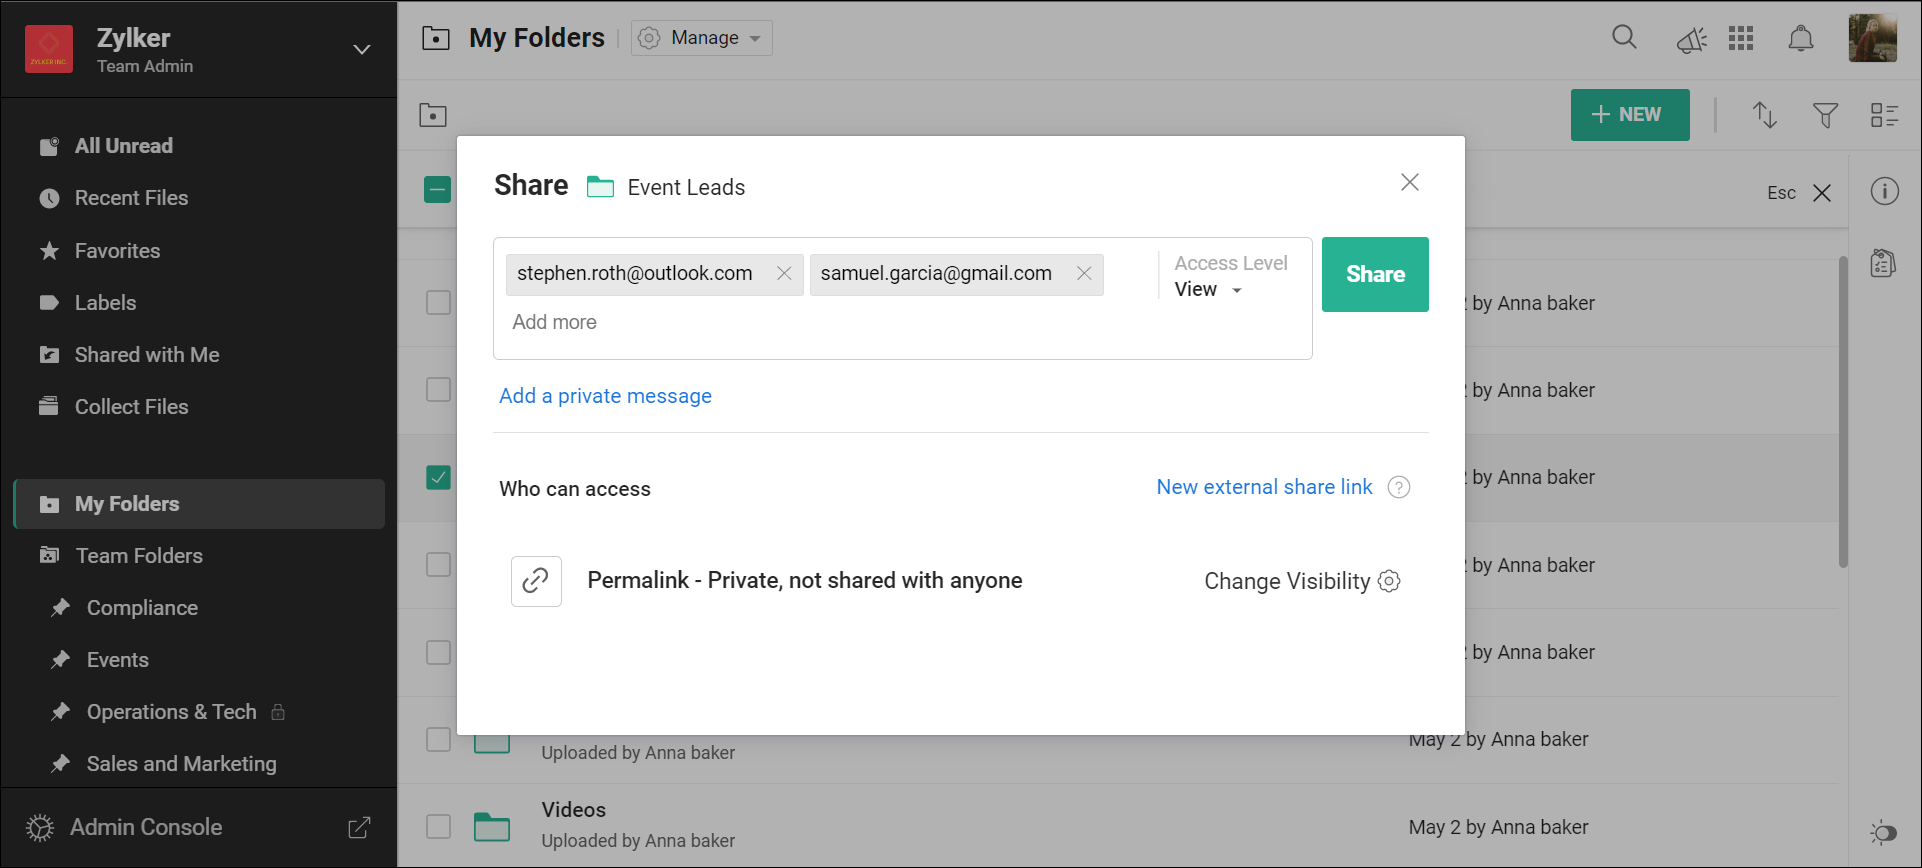Open Team Folders in the sidebar
This screenshot has width=1922, height=868.
click(x=139, y=556)
